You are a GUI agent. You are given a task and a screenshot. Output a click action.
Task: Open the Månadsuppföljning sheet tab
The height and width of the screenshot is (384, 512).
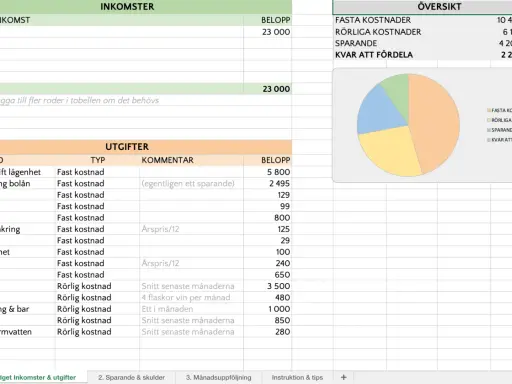coord(219,377)
